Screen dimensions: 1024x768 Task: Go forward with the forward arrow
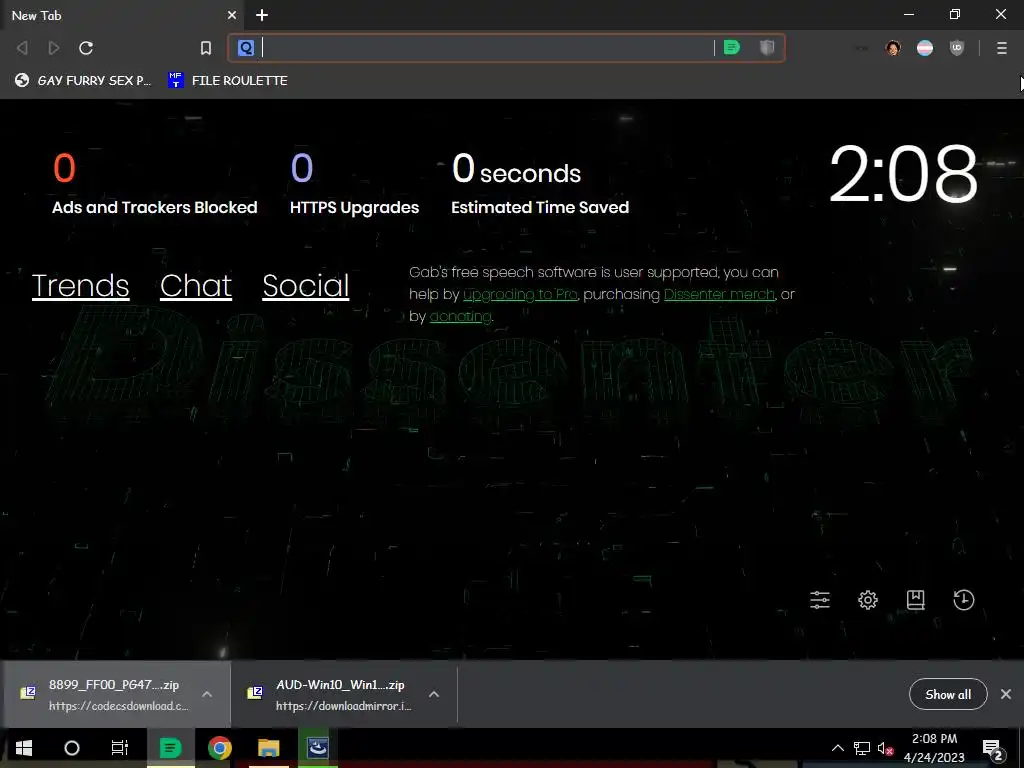tap(54, 48)
